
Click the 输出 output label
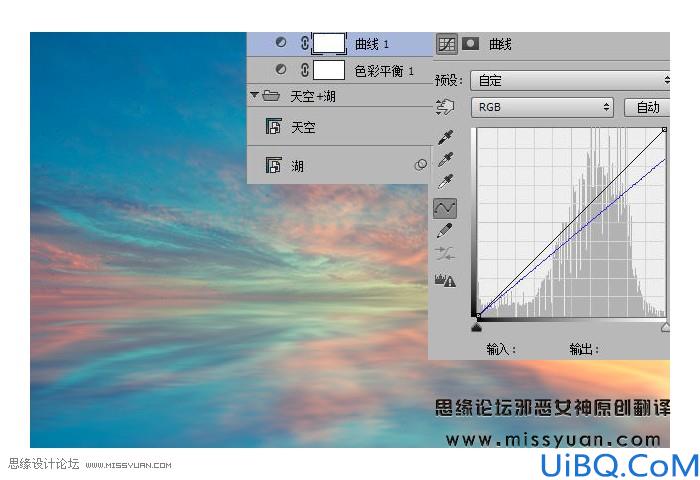click(584, 349)
